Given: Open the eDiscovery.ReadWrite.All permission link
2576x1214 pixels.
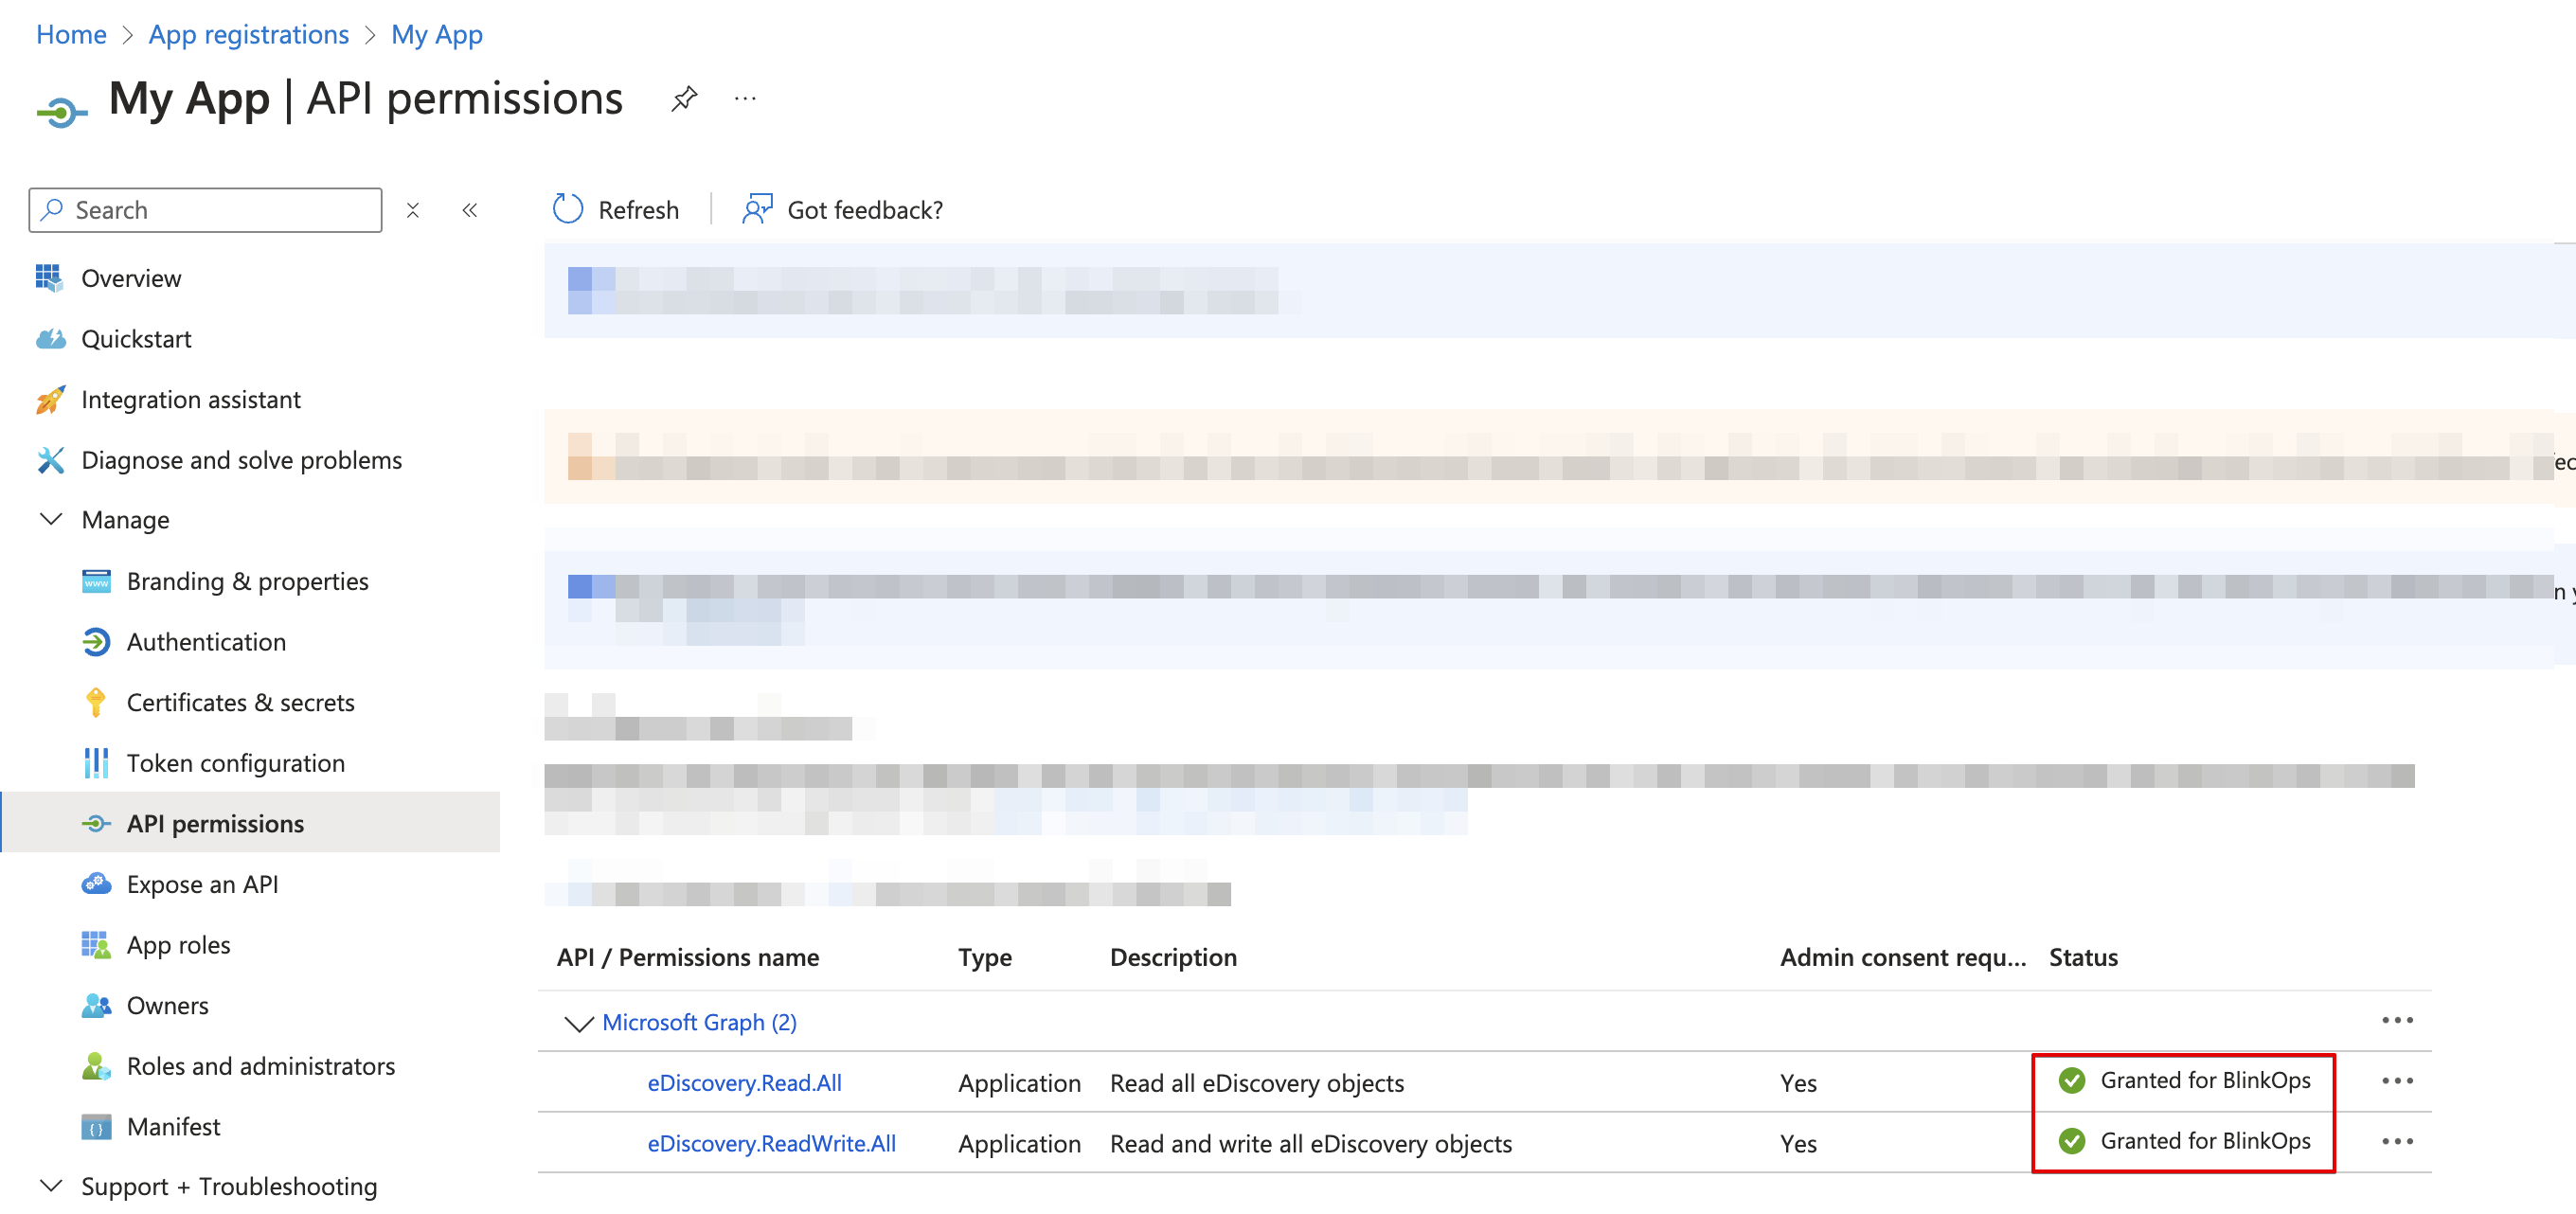Looking at the screenshot, I should [771, 1143].
